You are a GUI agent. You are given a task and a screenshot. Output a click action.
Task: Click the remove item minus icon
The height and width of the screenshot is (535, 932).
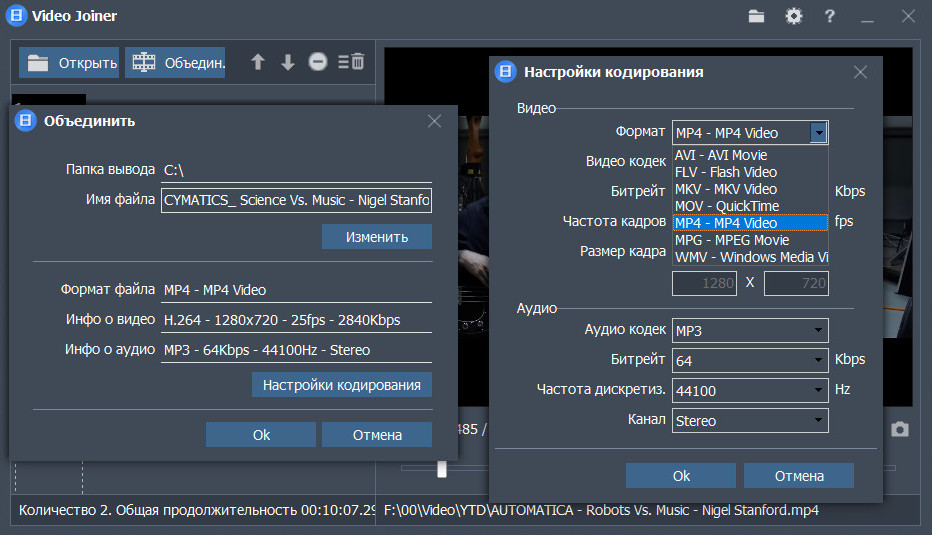[x=318, y=62]
